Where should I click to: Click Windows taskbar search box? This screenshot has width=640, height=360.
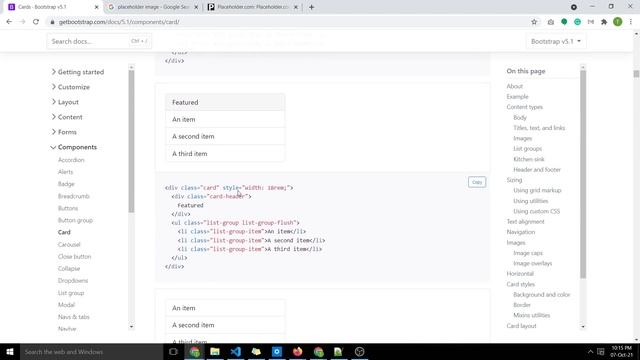pyautogui.click(x=91, y=351)
